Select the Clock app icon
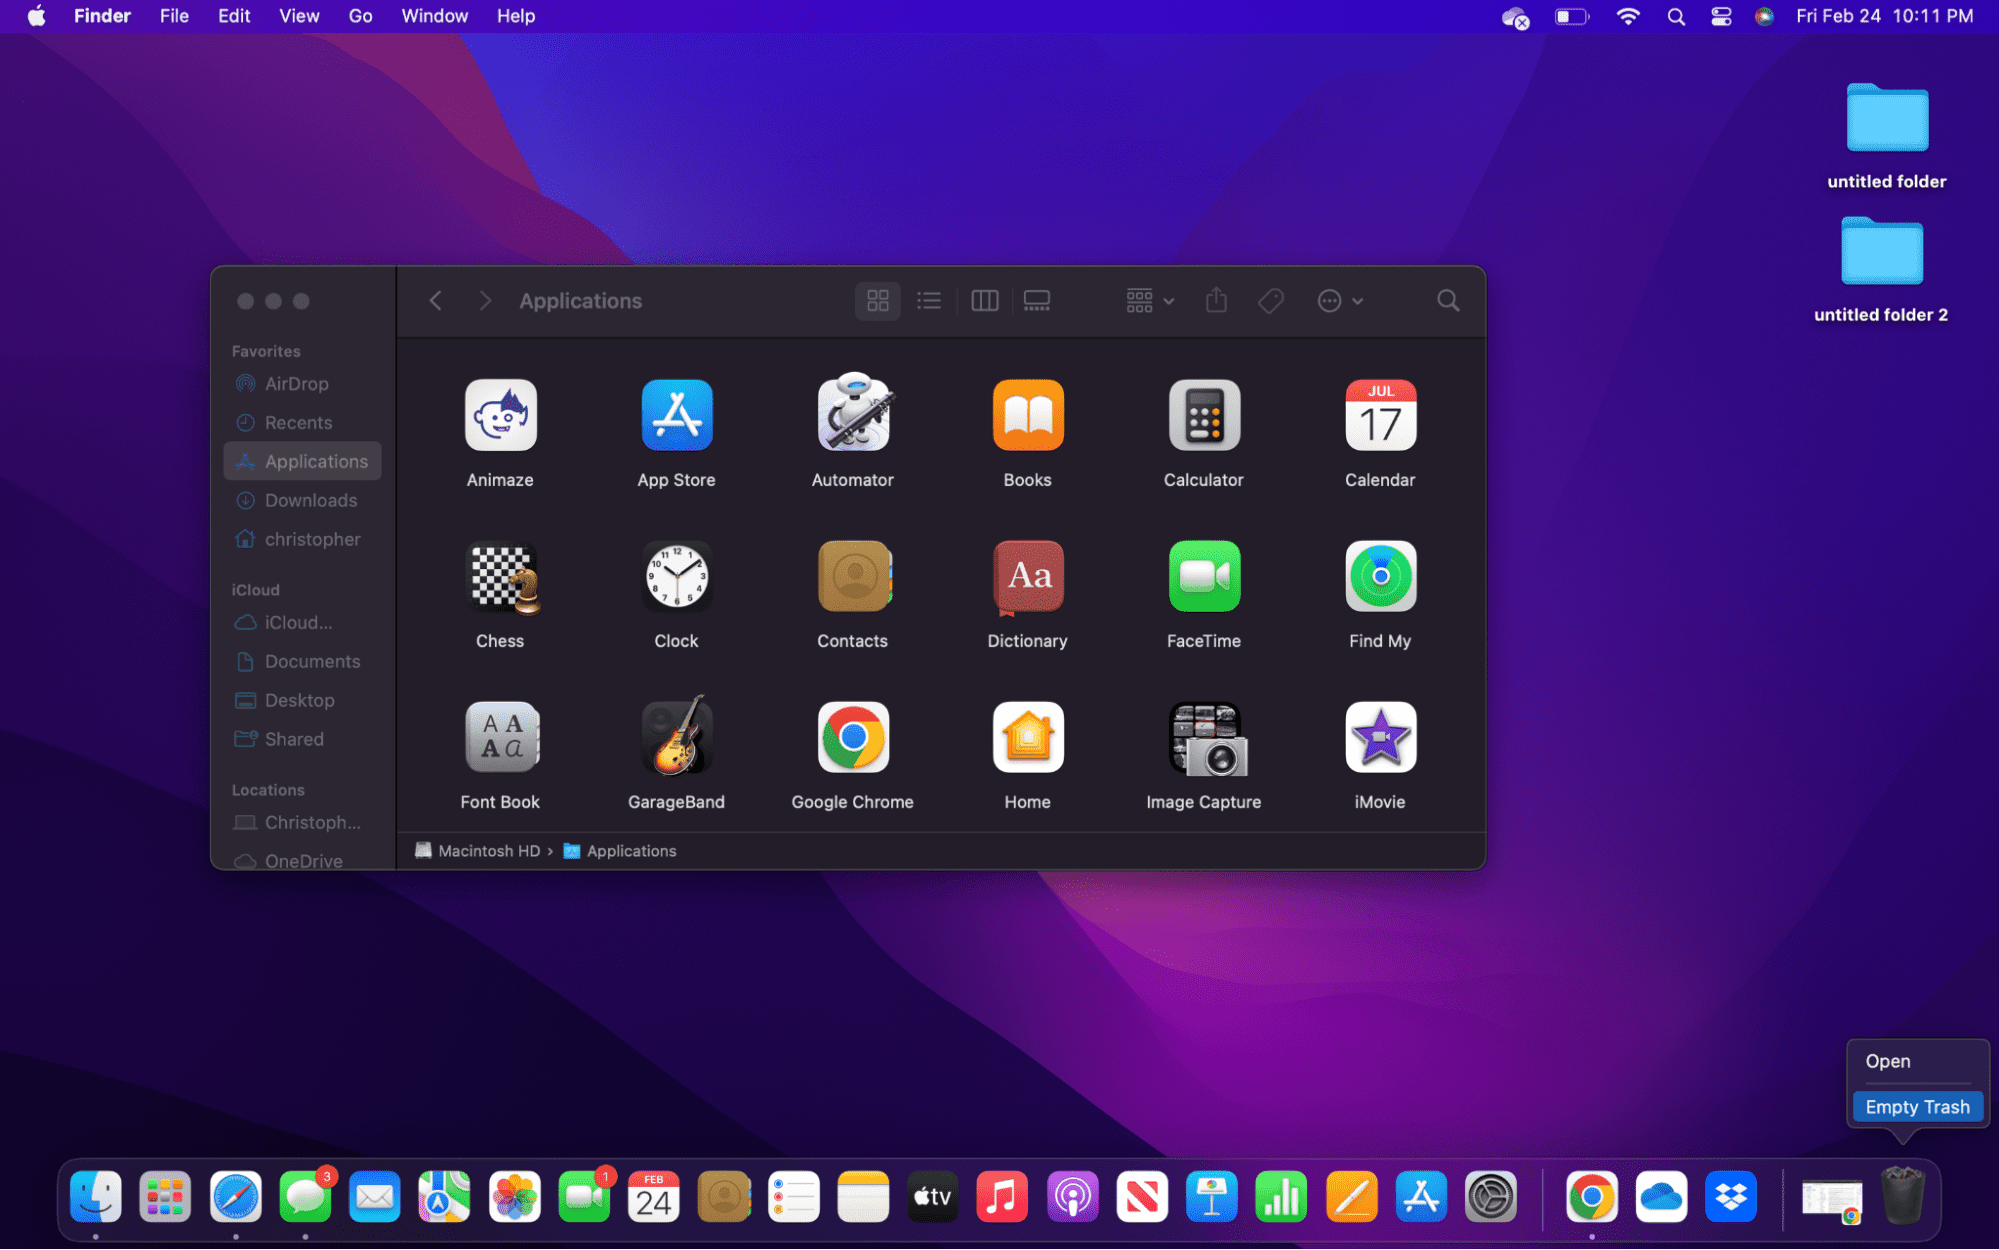Image resolution: width=1999 pixels, height=1250 pixels. 677,576
